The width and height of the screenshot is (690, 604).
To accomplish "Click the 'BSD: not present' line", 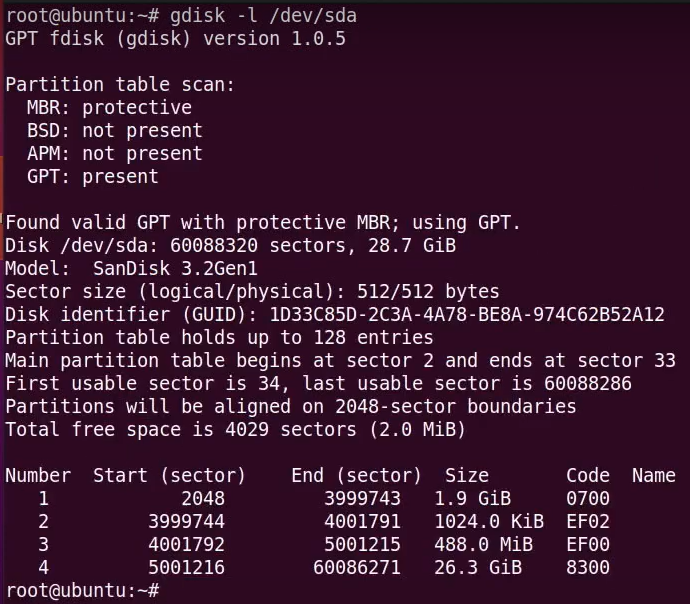I will pos(114,130).
